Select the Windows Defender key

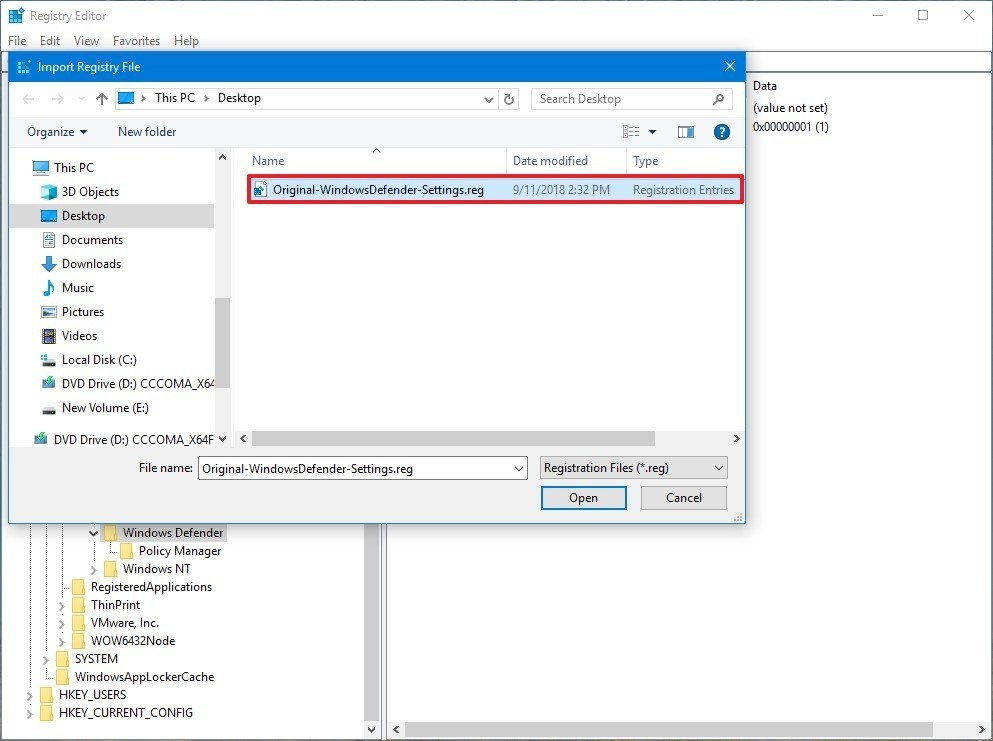pos(173,533)
